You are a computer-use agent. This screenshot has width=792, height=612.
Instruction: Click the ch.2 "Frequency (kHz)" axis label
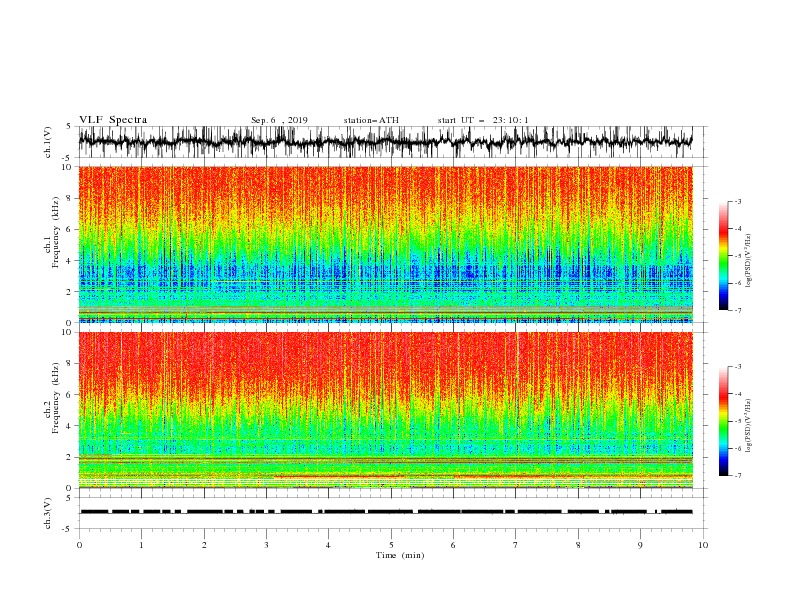55,398
